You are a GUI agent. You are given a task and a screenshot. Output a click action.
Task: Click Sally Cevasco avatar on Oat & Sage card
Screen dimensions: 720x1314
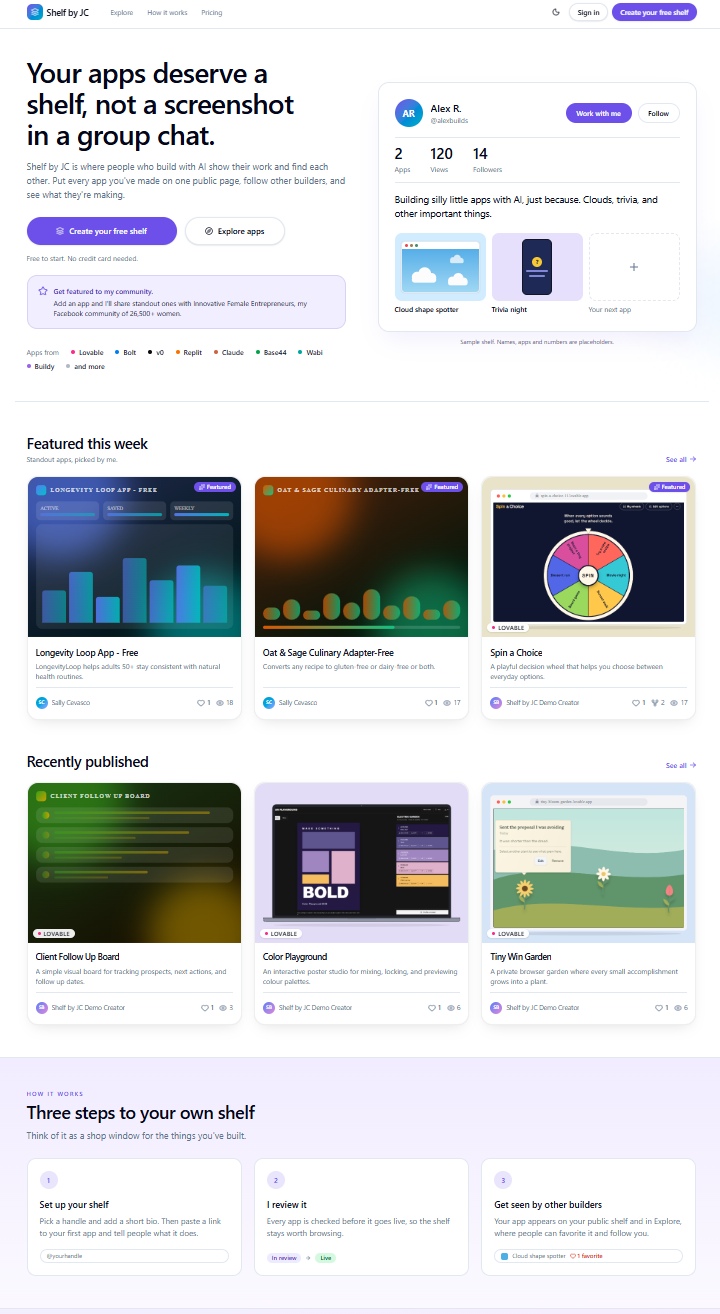pyautogui.click(x=269, y=703)
